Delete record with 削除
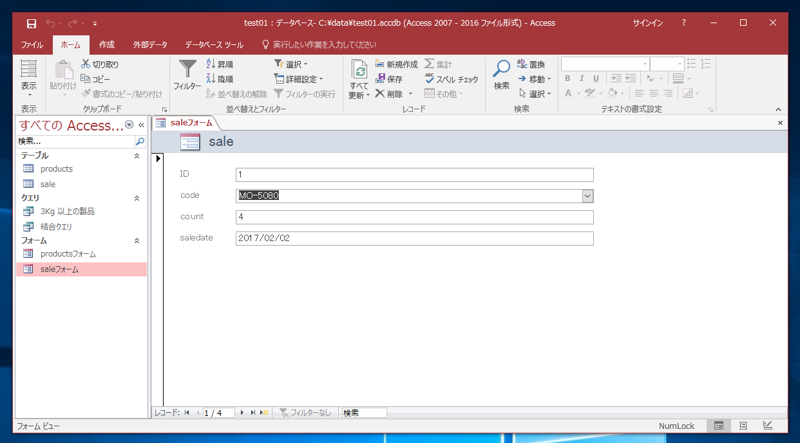 (x=389, y=94)
